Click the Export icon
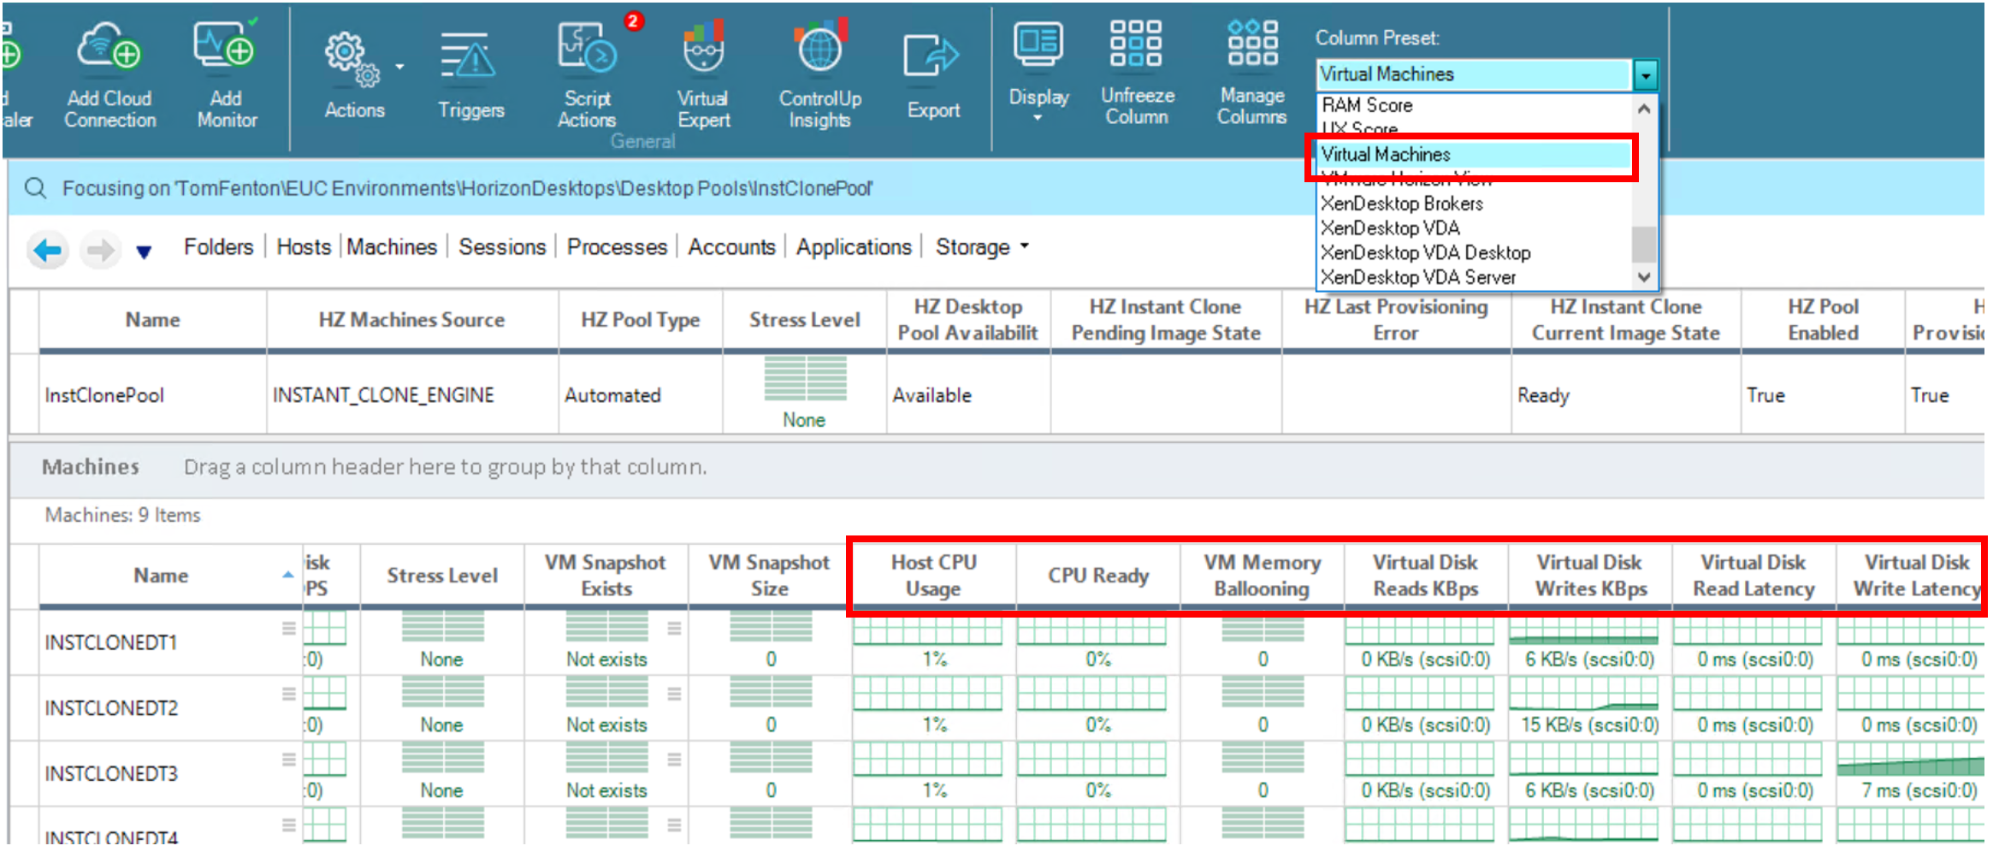1999x851 pixels. pos(931,56)
